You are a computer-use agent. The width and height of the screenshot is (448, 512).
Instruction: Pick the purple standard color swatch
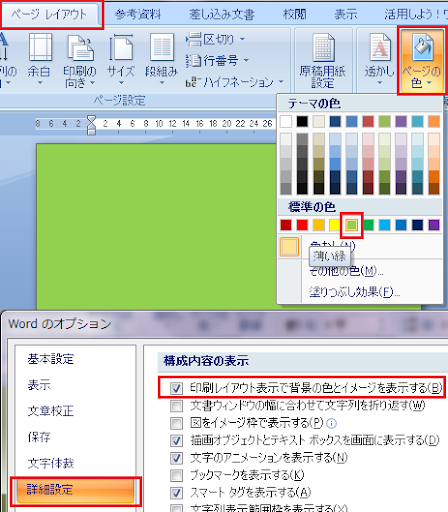434,225
